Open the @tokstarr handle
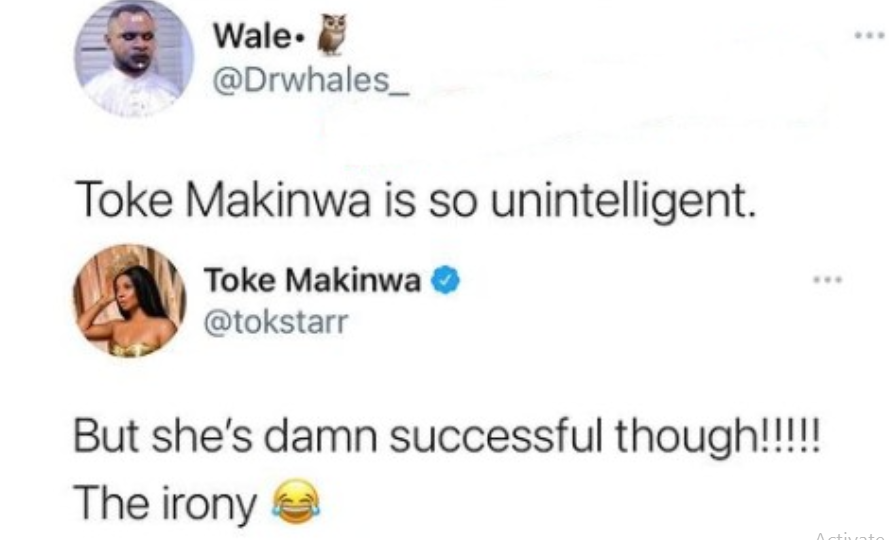This screenshot has height=540, width=889. pyautogui.click(x=276, y=323)
